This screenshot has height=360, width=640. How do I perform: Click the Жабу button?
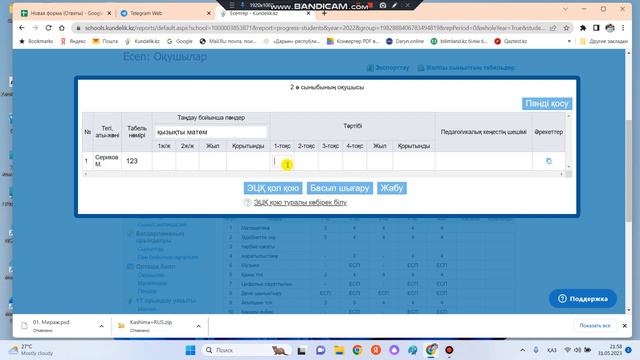(391, 188)
